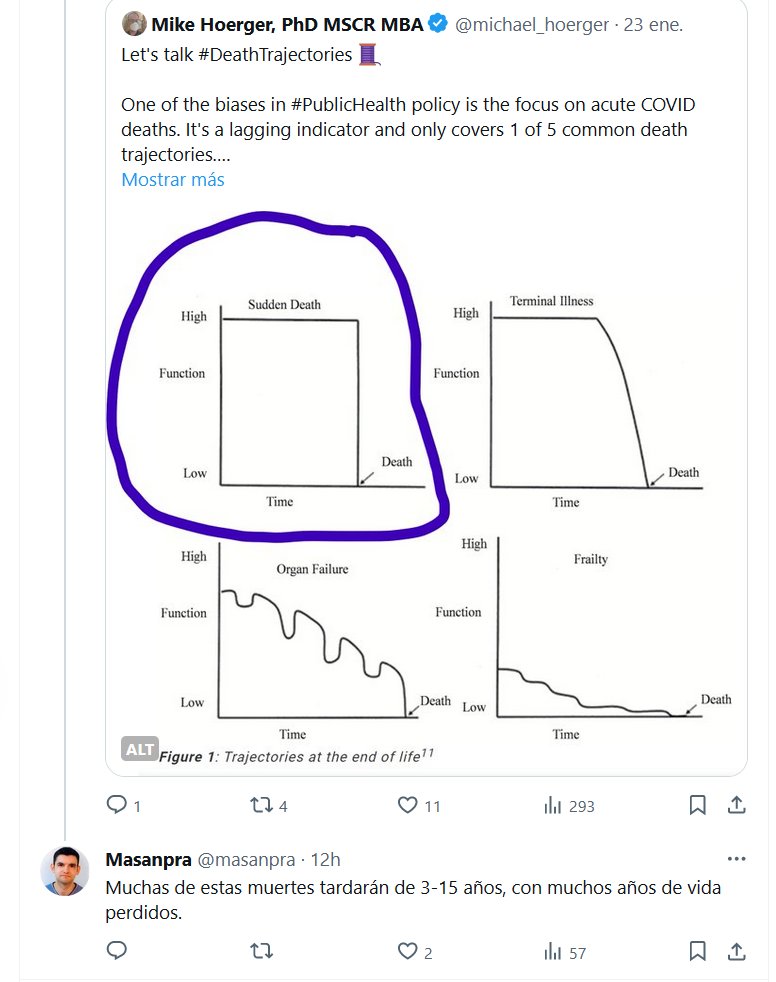Reply to Masanpra's tweet
The height and width of the screenshot is (982, 776).
coord(117,952)
